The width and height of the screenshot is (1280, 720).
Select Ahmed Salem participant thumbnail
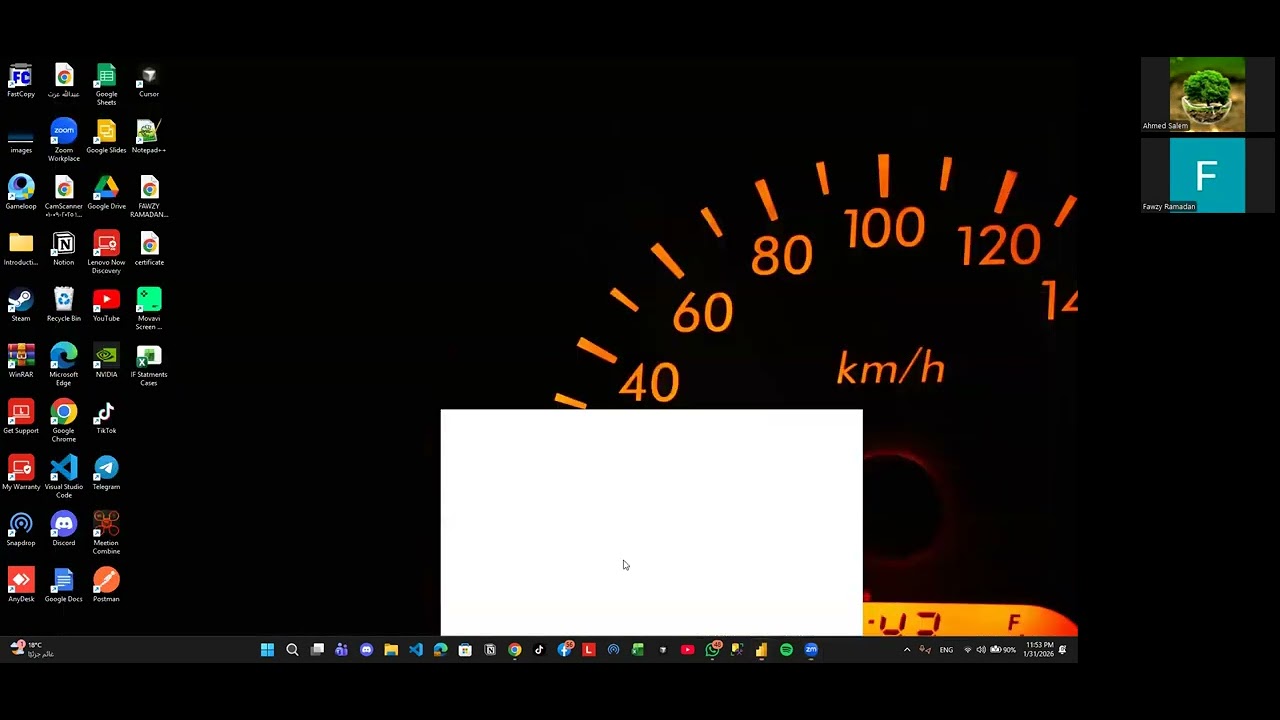(x=1207, y=94)
